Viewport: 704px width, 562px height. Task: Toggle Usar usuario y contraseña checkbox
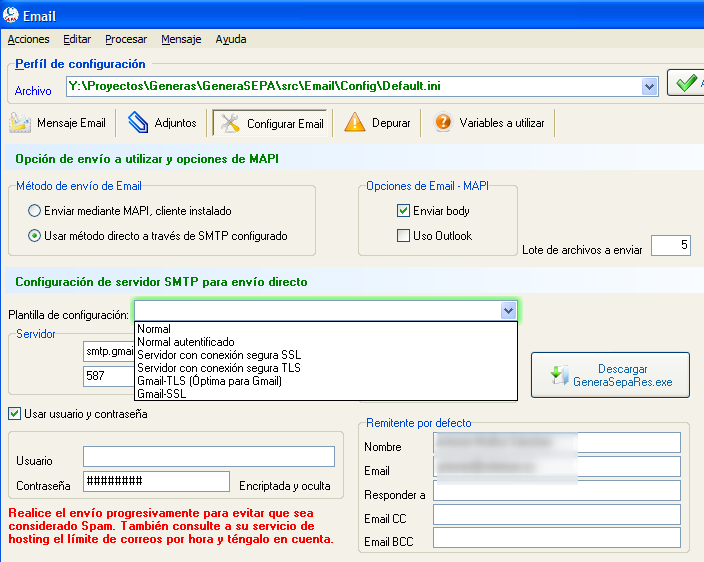pyautogui.click(x=14, y=414)
